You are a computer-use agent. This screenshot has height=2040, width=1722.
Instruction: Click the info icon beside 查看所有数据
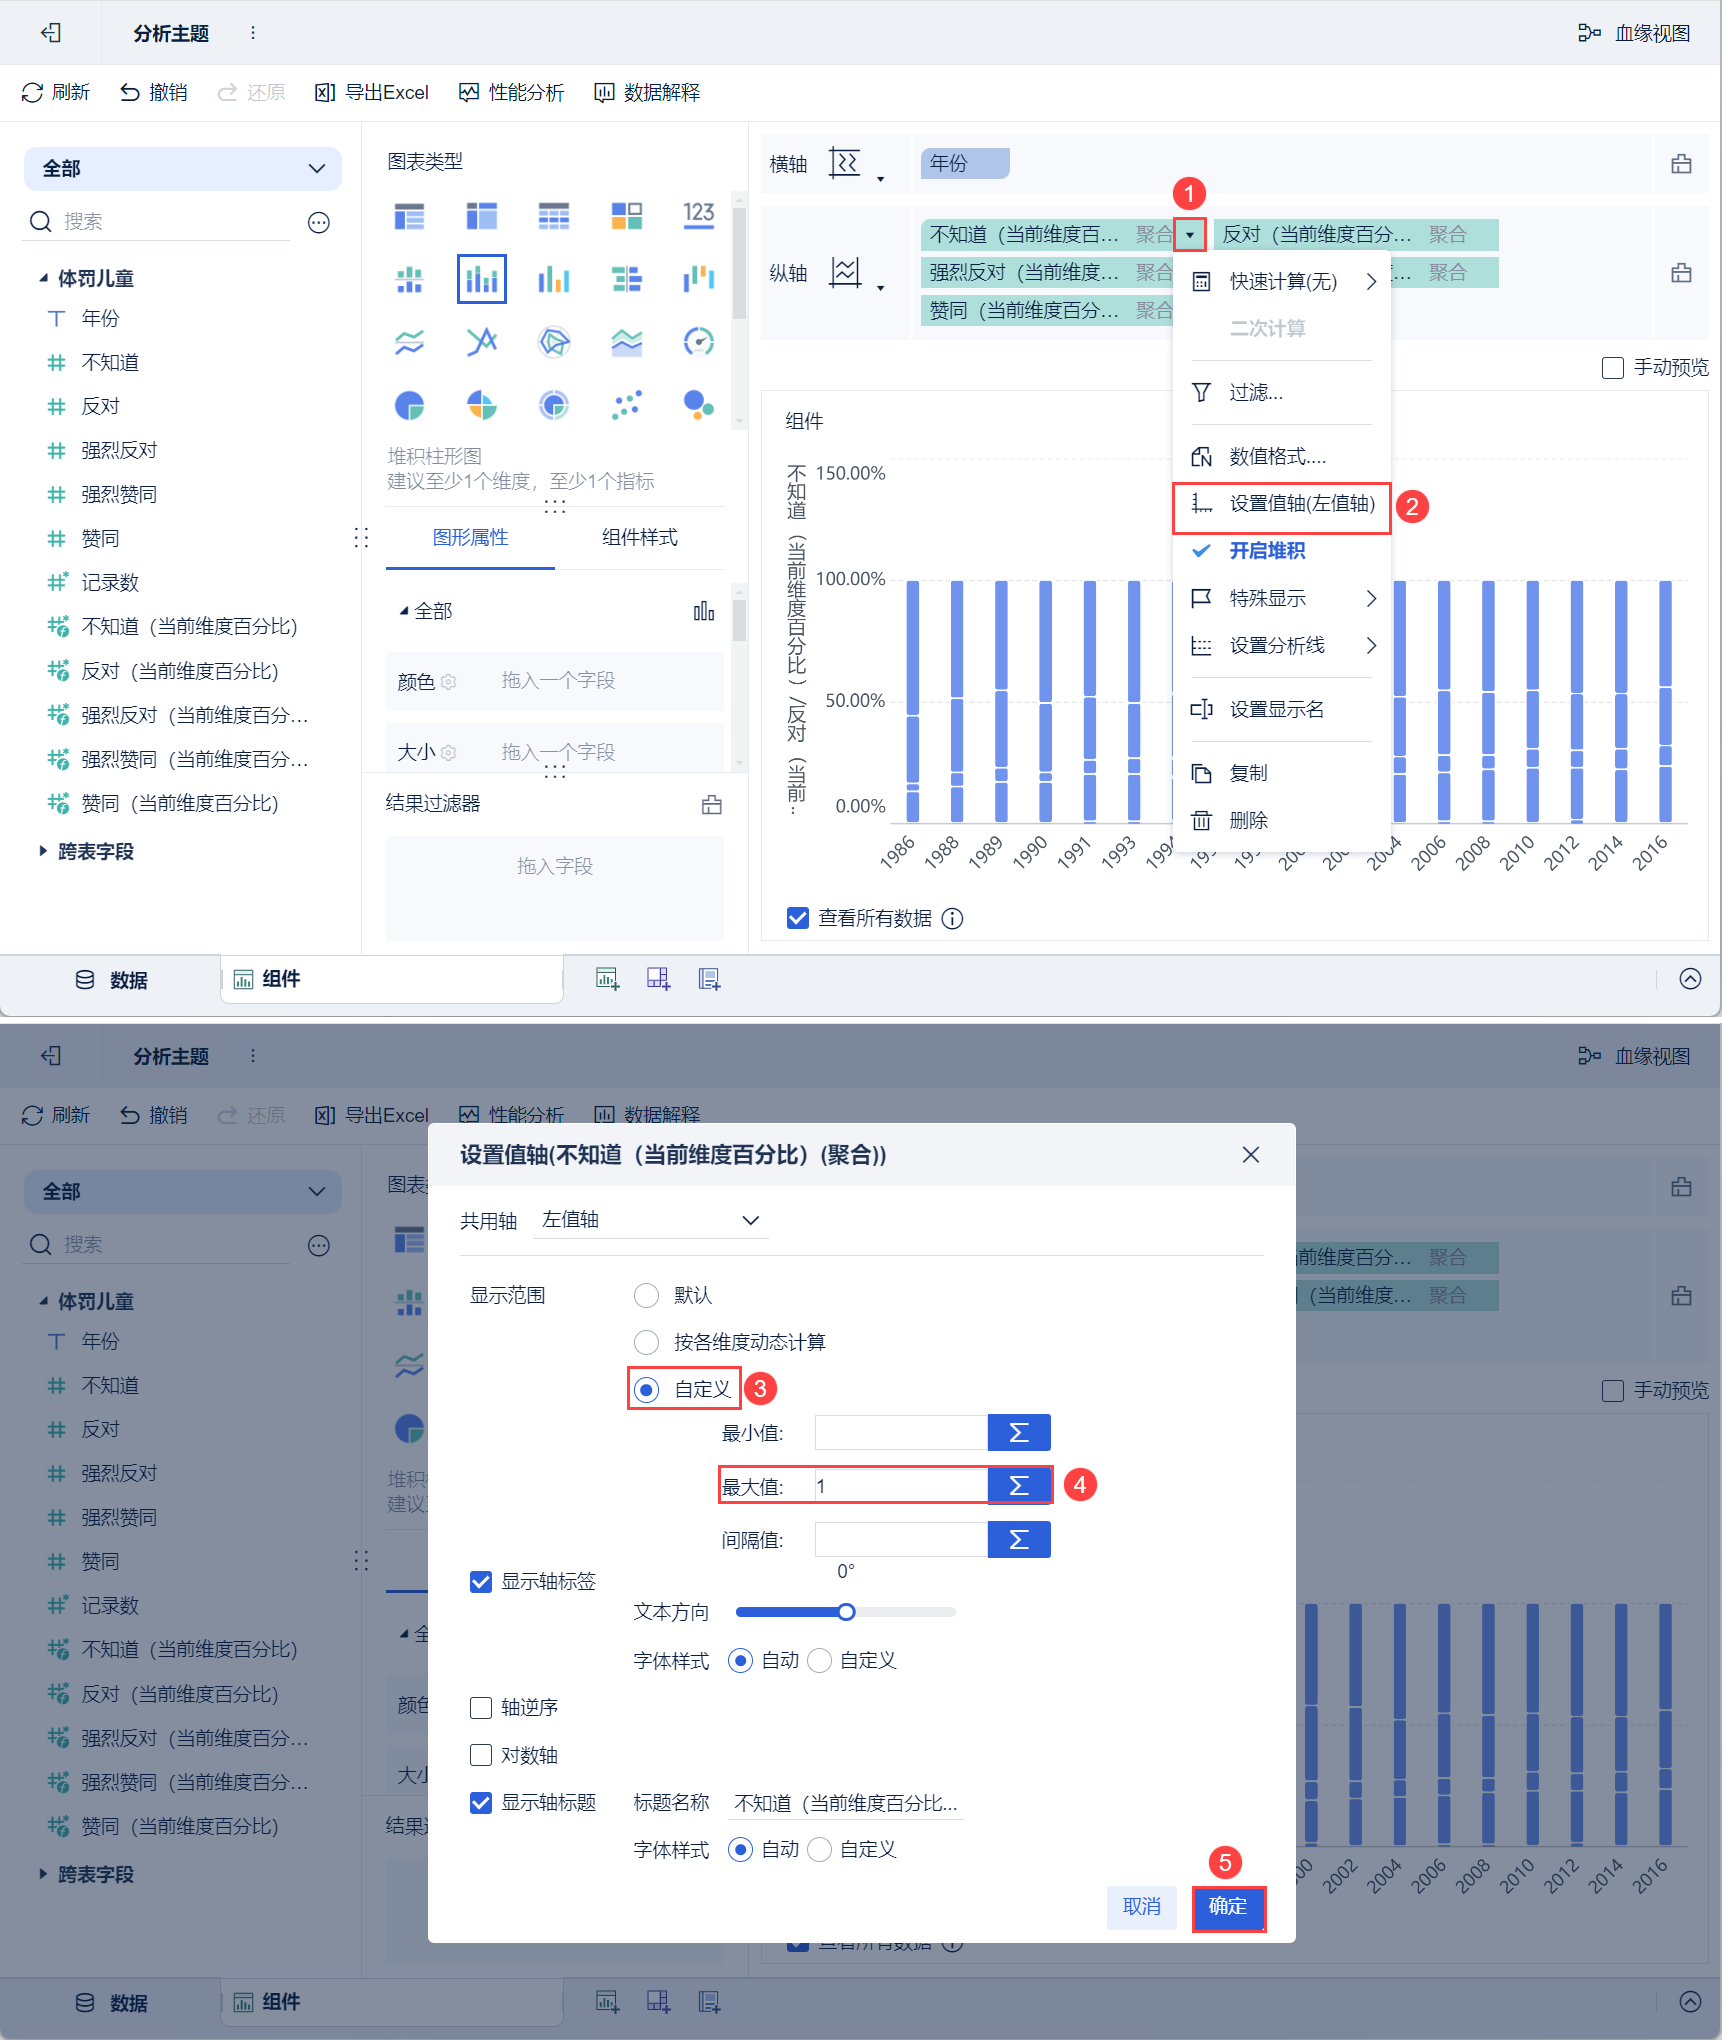coord(953,918)
